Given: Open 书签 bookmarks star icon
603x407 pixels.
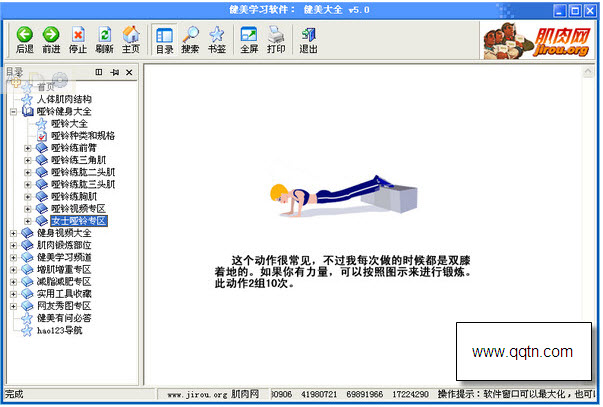Looking at the screenshot, I should (x=217, y=35).
